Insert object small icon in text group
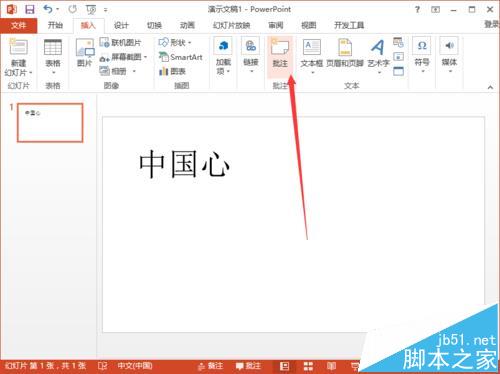 (398, 71)
